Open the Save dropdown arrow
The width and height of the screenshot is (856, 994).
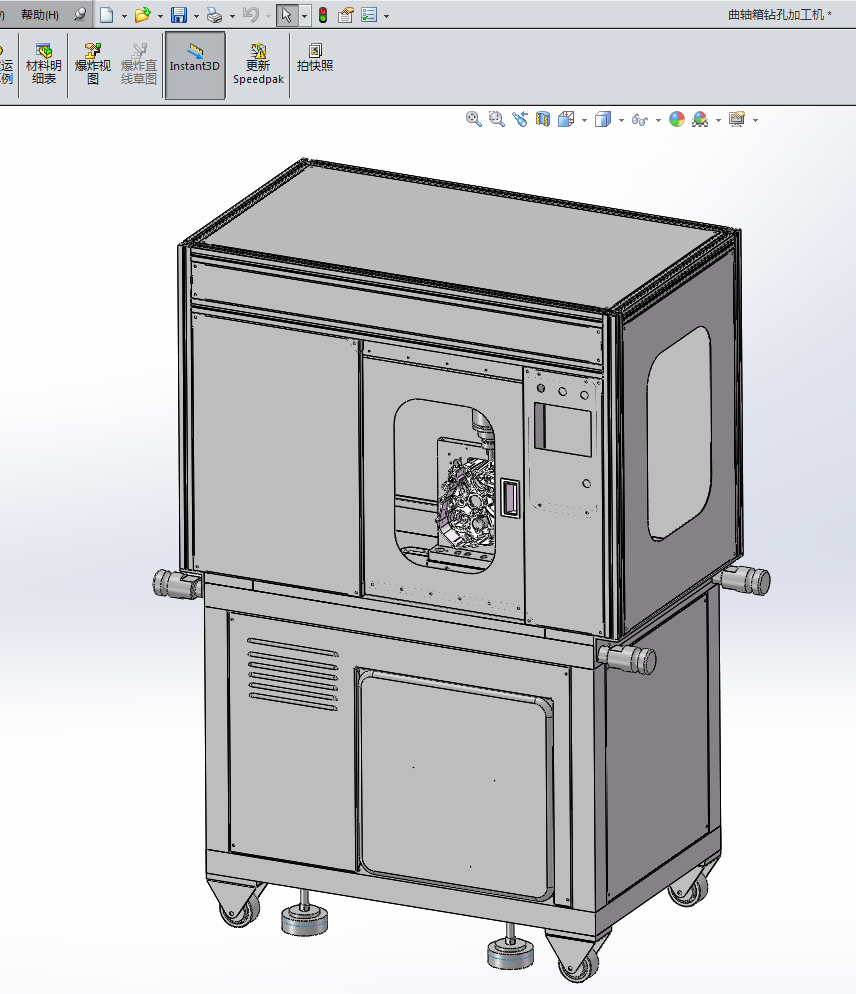click(196, 16)
